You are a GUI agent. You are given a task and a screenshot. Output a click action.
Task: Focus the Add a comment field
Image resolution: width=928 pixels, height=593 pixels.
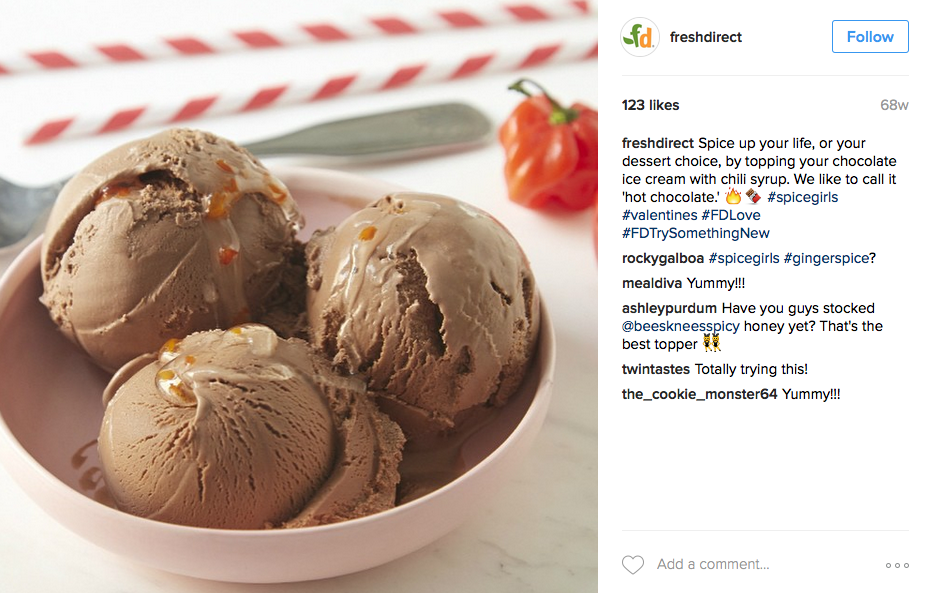[x=763, y=565]
